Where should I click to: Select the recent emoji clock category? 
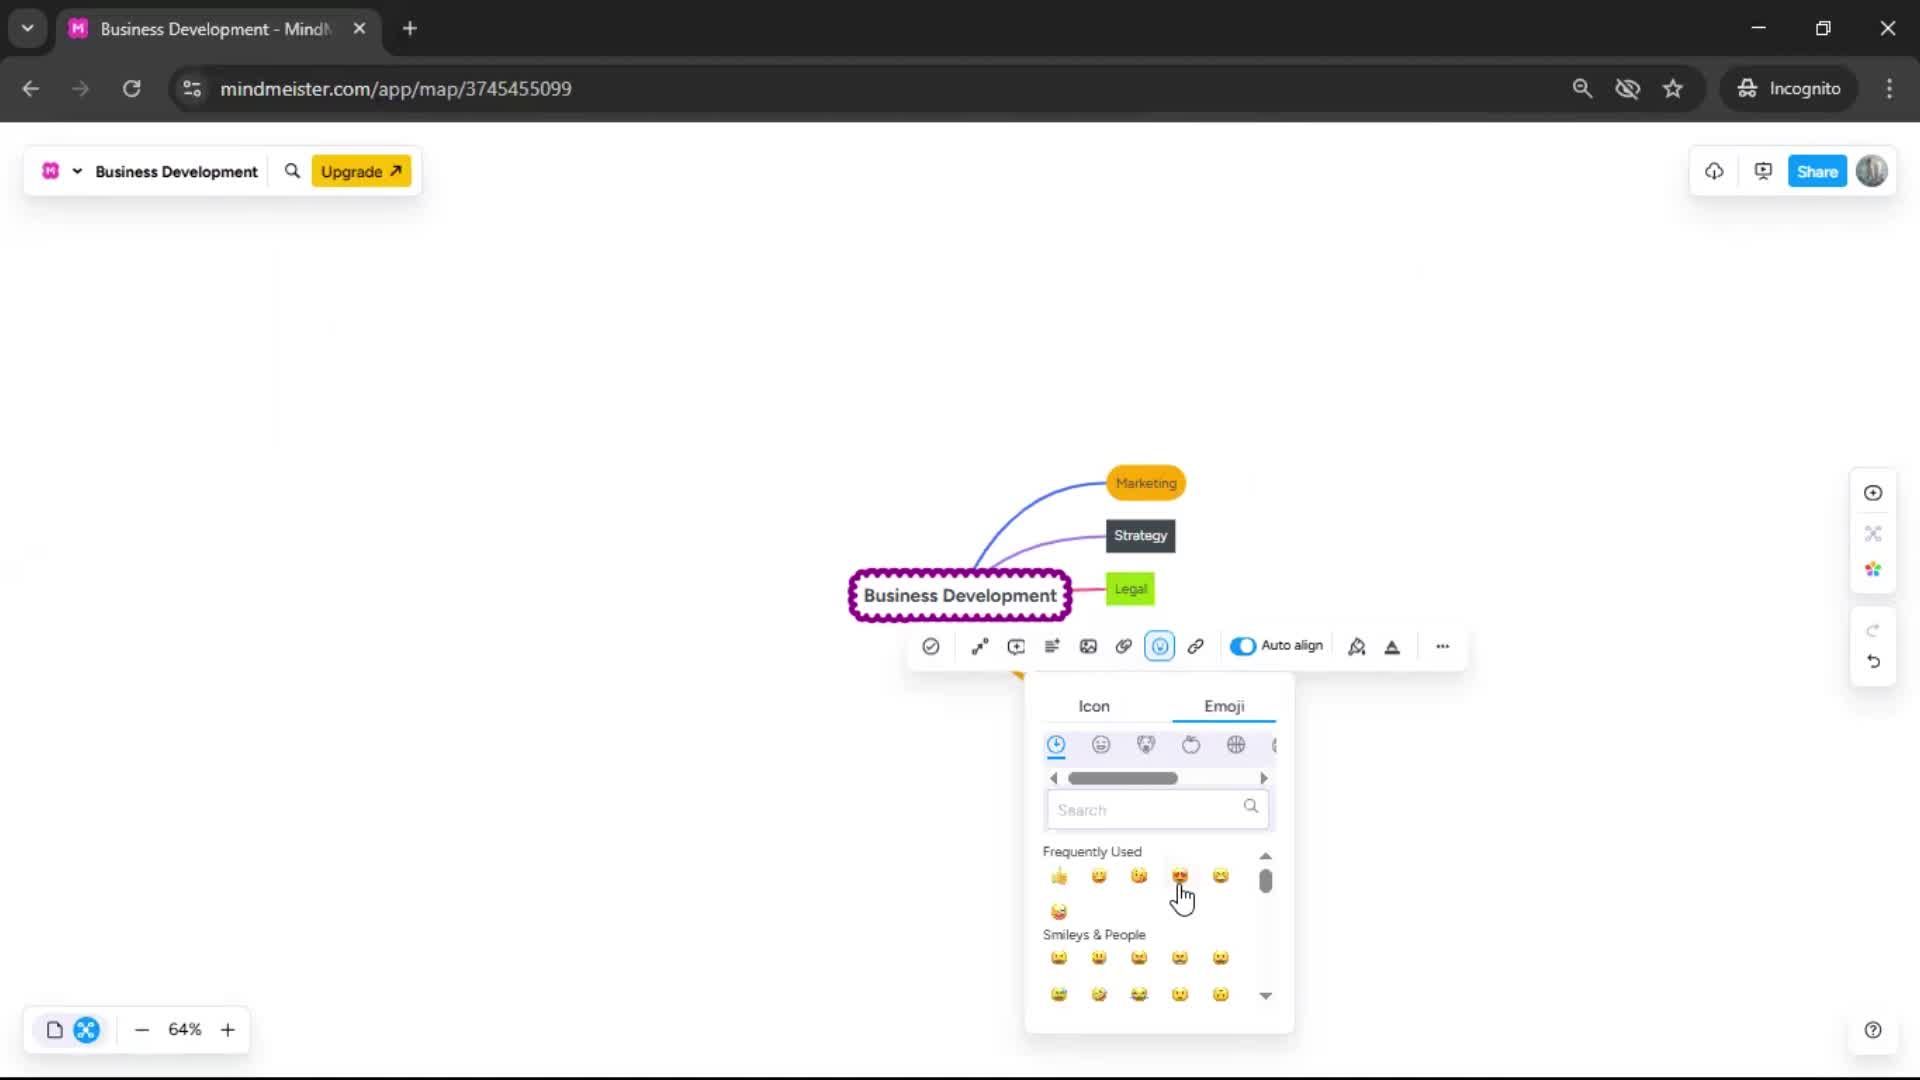point(1056,745)
